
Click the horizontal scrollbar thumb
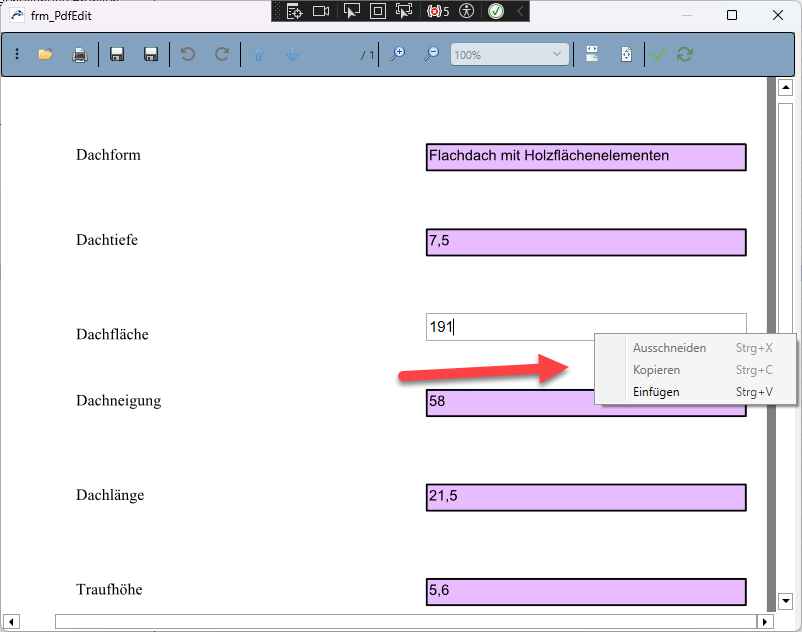pos(406,622)
